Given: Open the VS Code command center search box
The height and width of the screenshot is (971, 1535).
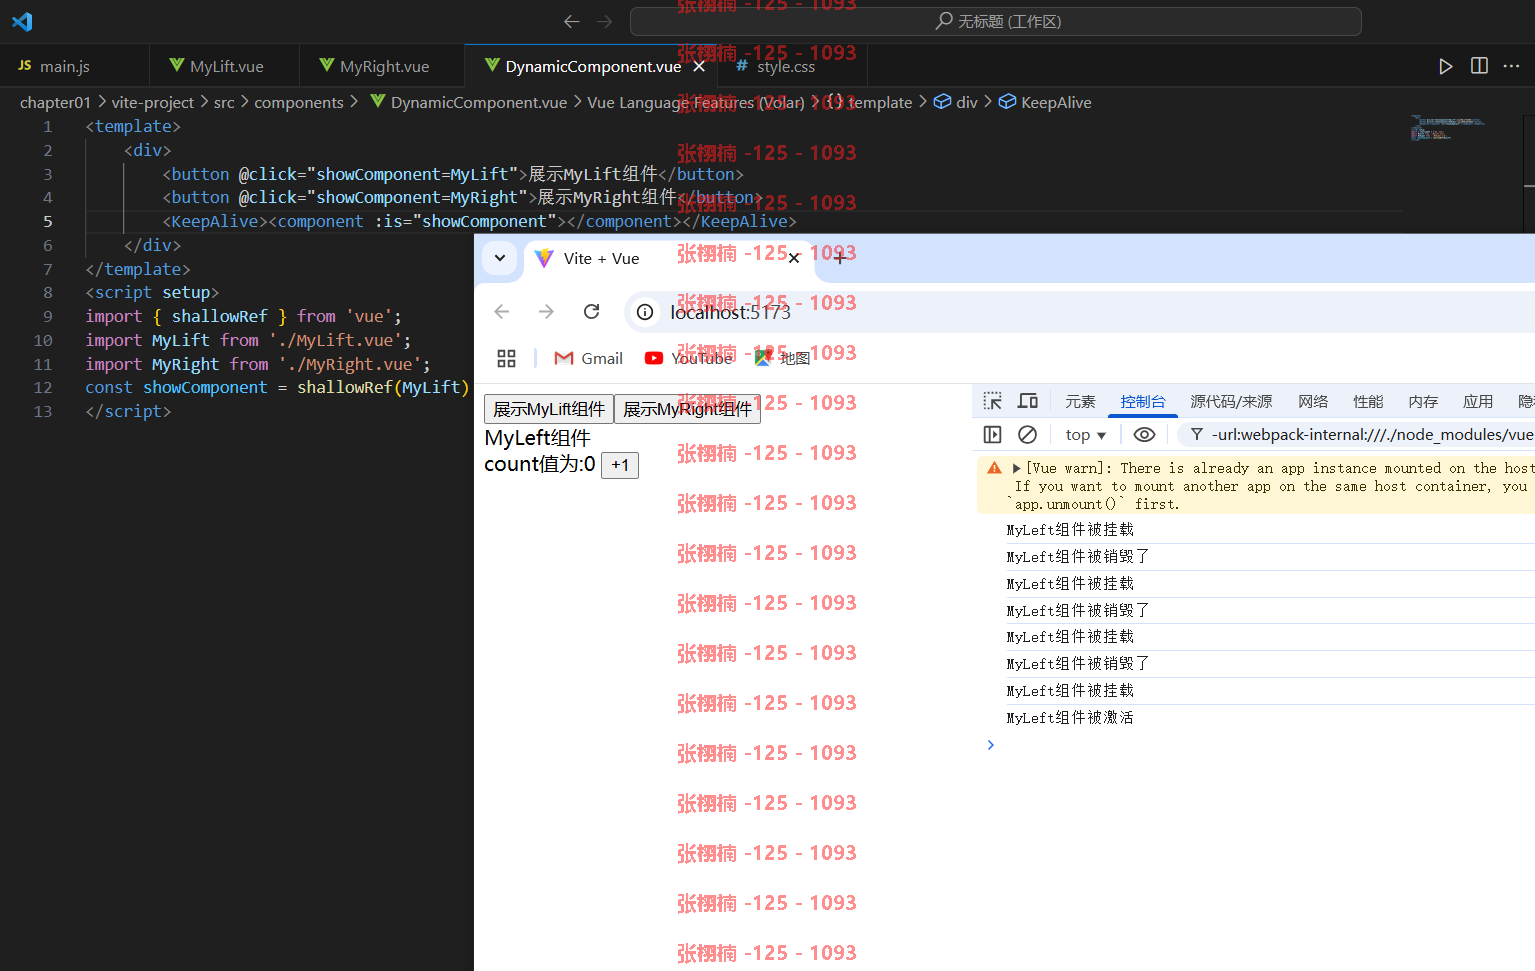Looking at the screenshot, I should point(996,21).
